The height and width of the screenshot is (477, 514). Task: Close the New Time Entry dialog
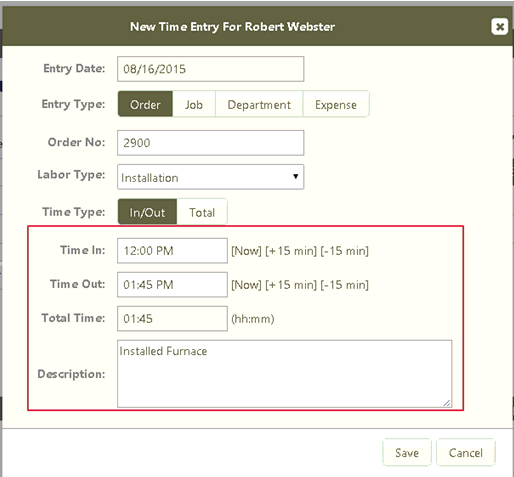(499, 27)
